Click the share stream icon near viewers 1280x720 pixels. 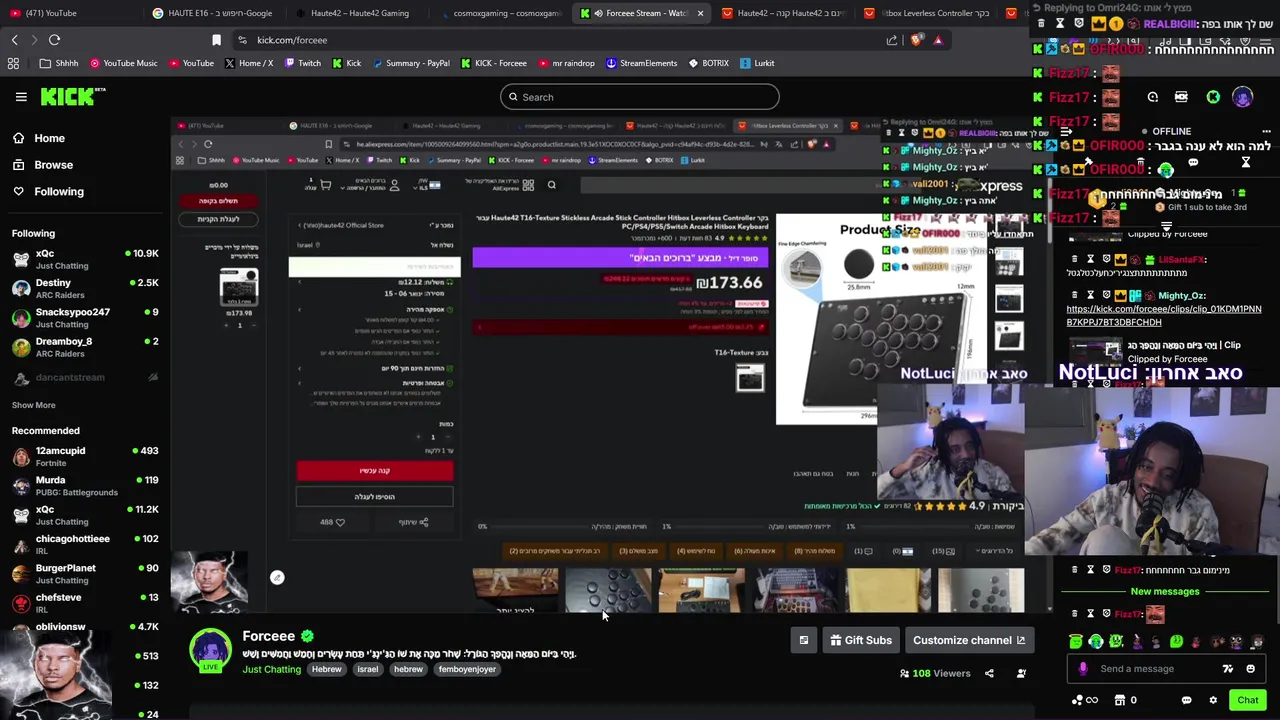(x=989, y=673)
